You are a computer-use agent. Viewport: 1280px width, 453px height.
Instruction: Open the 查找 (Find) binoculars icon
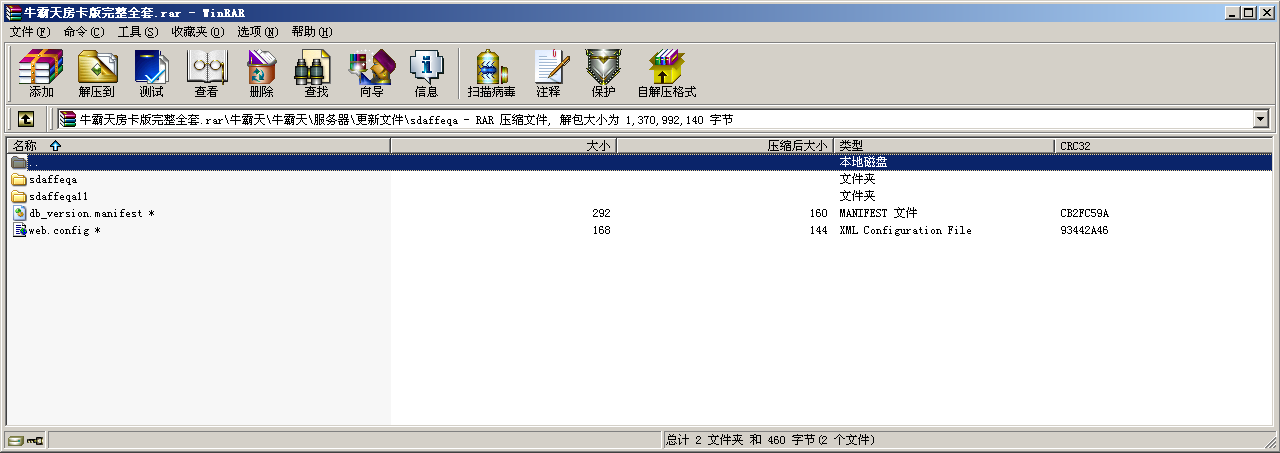316,73
